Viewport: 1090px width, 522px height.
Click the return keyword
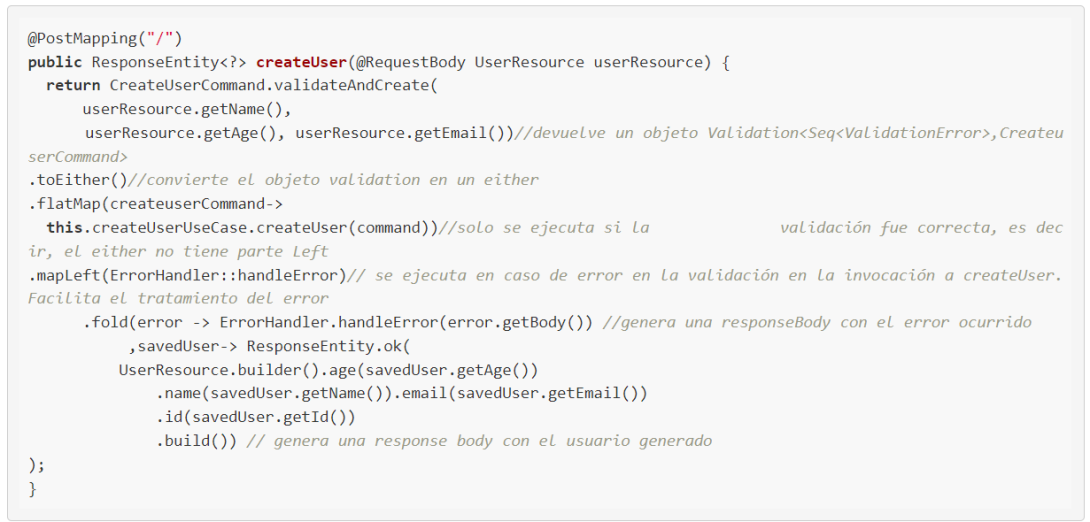[x=73, y=86]
